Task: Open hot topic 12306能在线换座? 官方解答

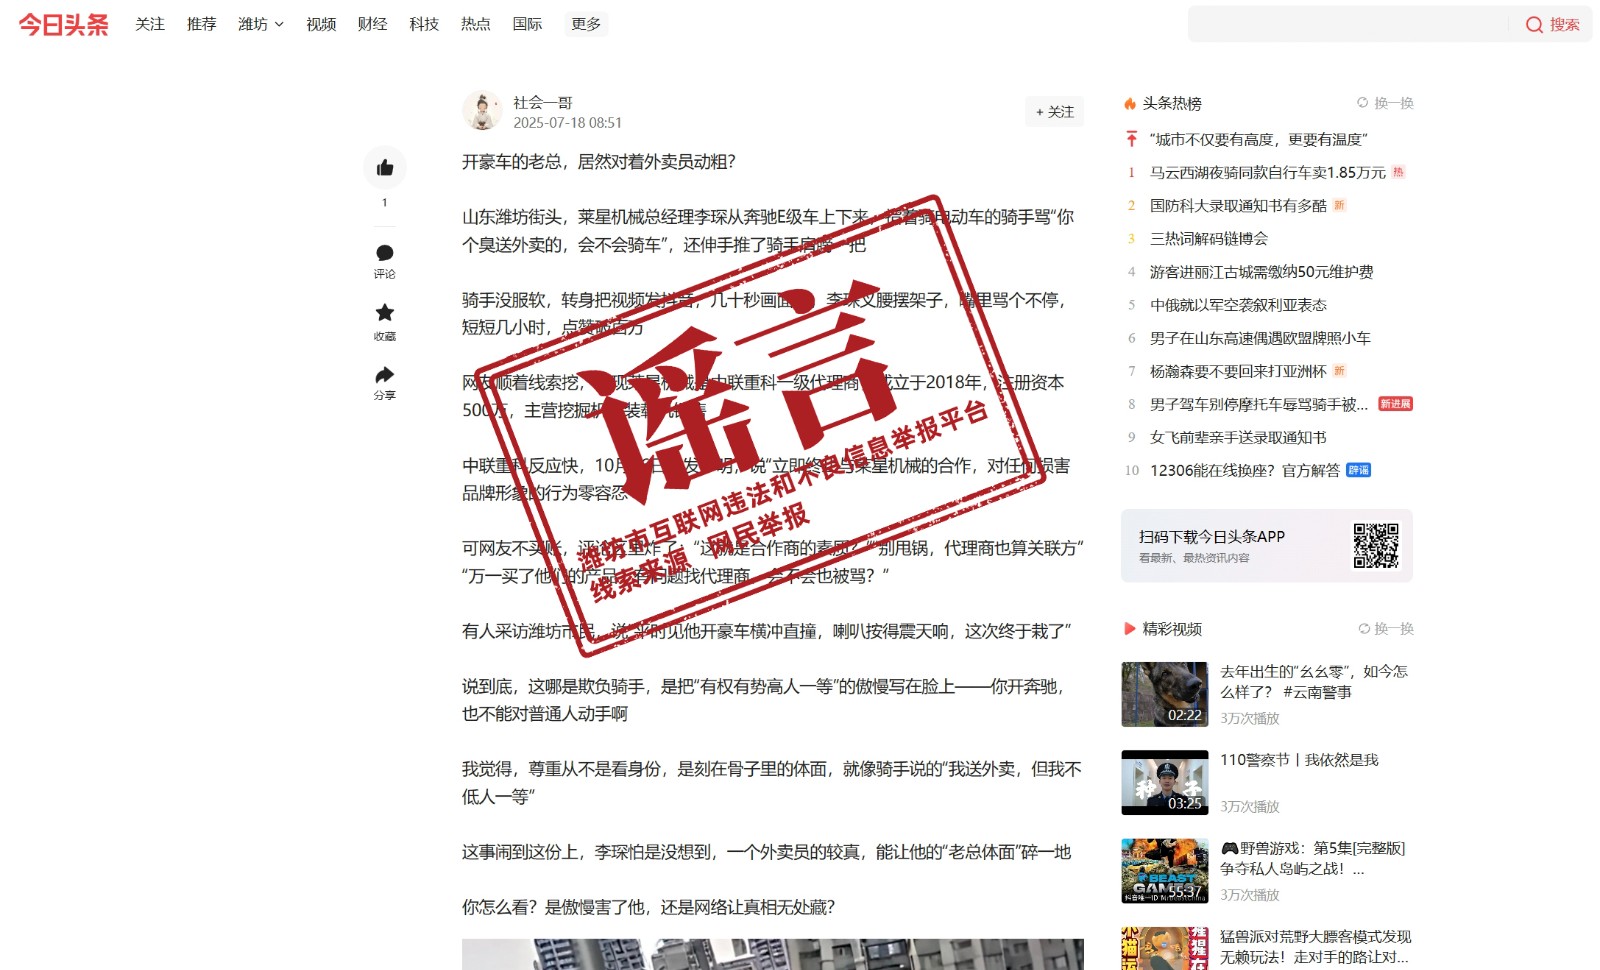Action: (x=1244, y=471)
